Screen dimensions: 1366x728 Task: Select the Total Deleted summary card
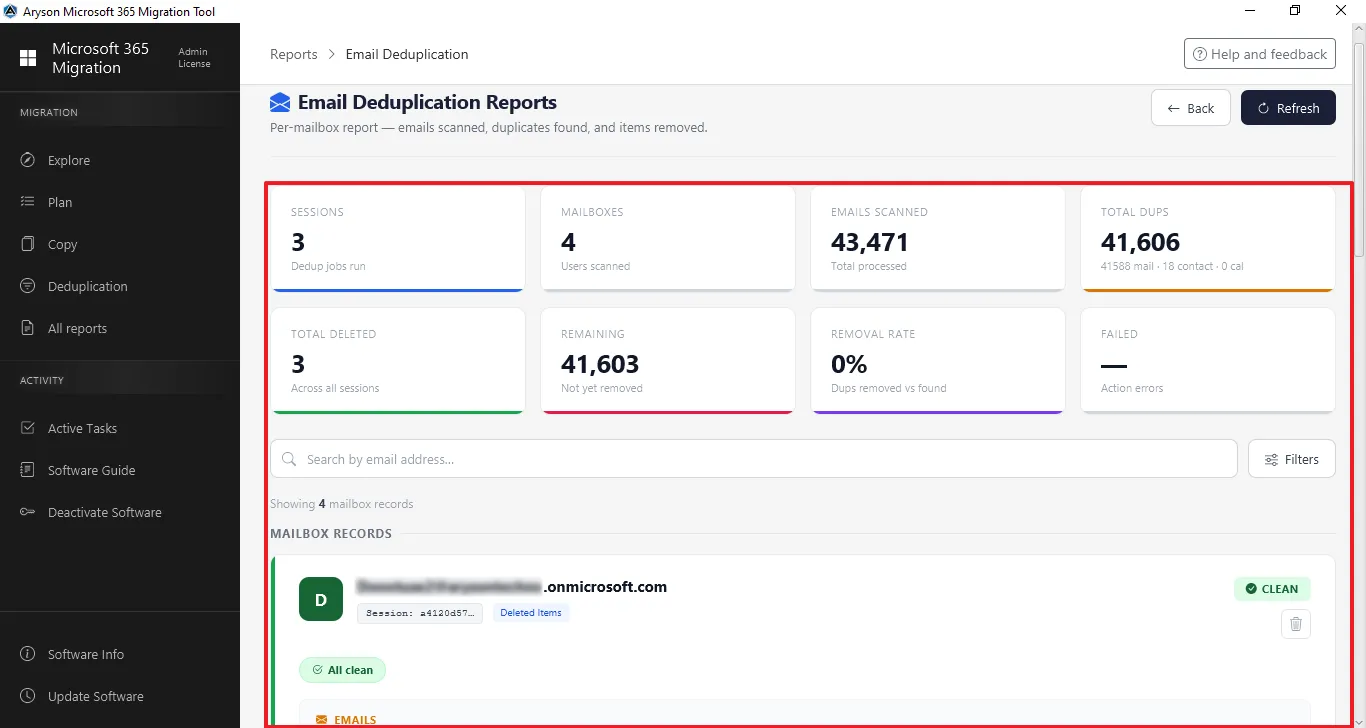click(x=398, y=361)
